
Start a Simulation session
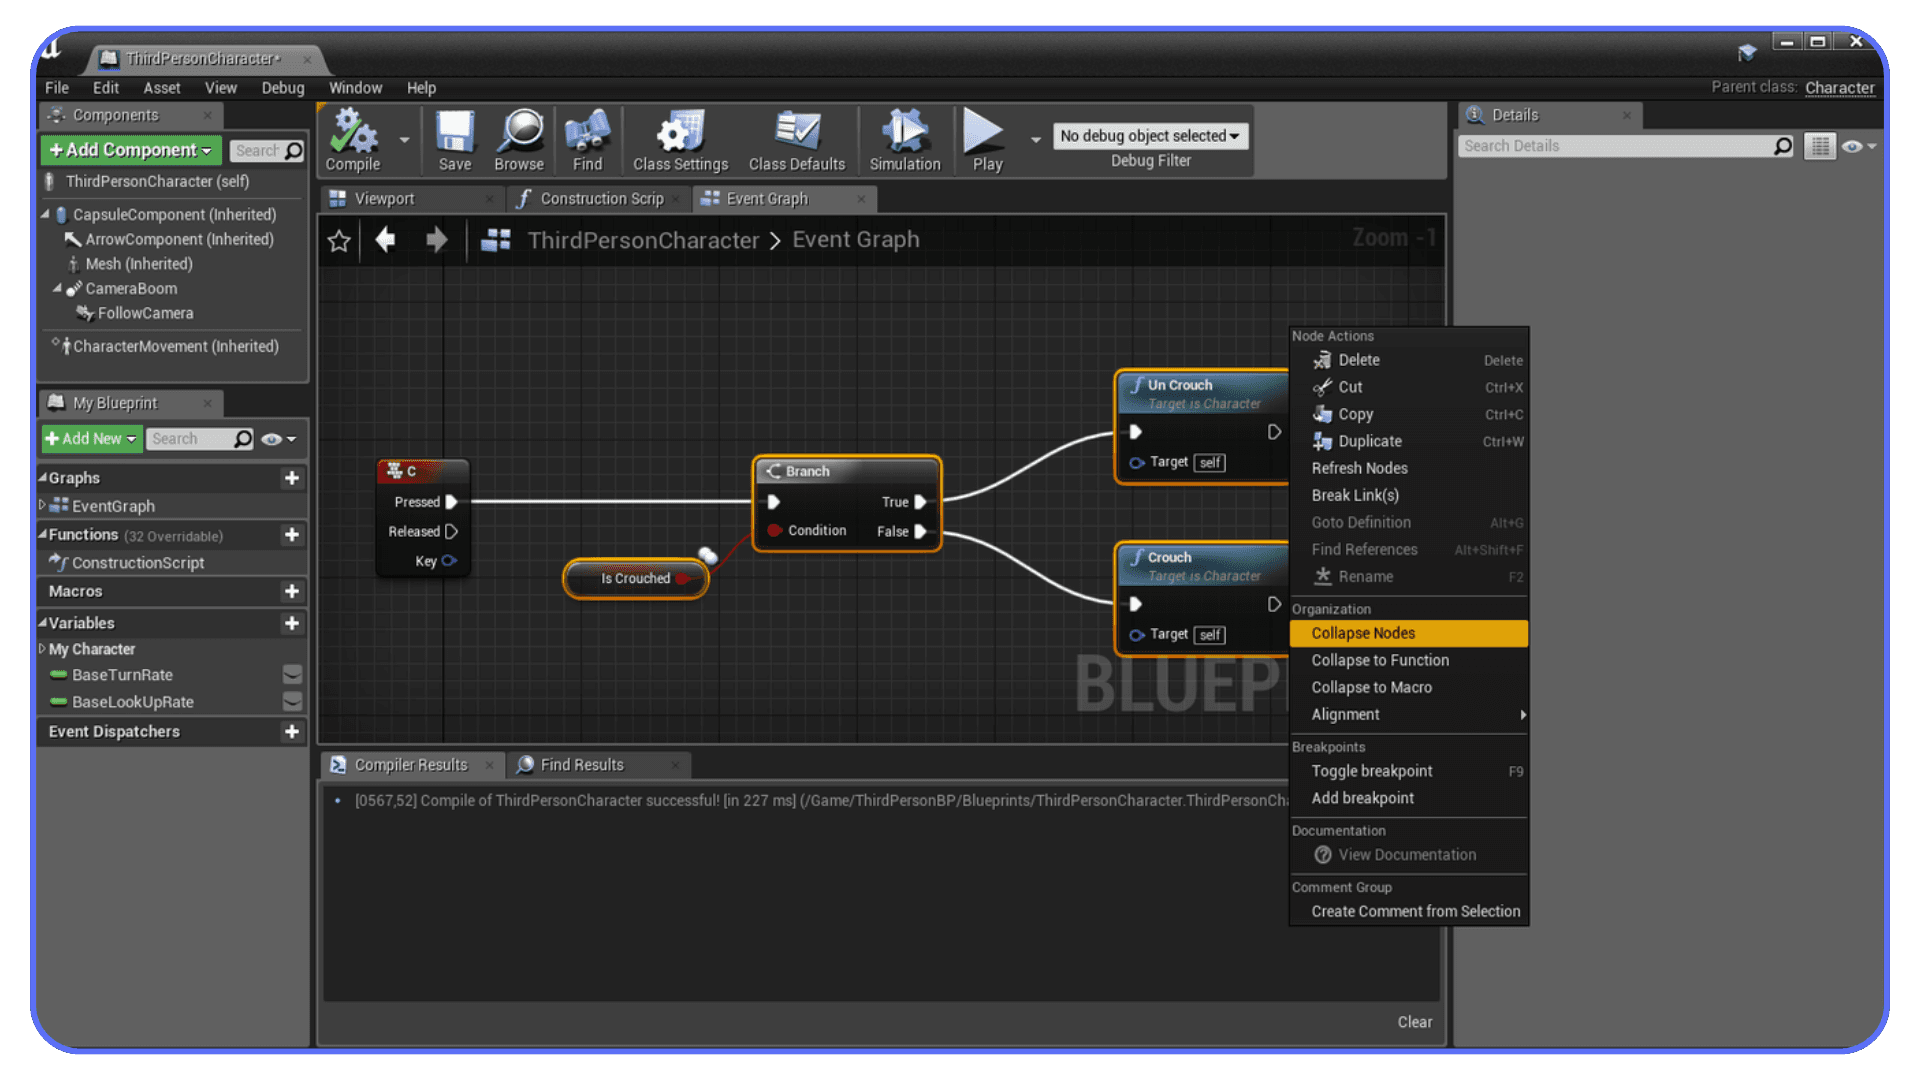click(904, 140)
